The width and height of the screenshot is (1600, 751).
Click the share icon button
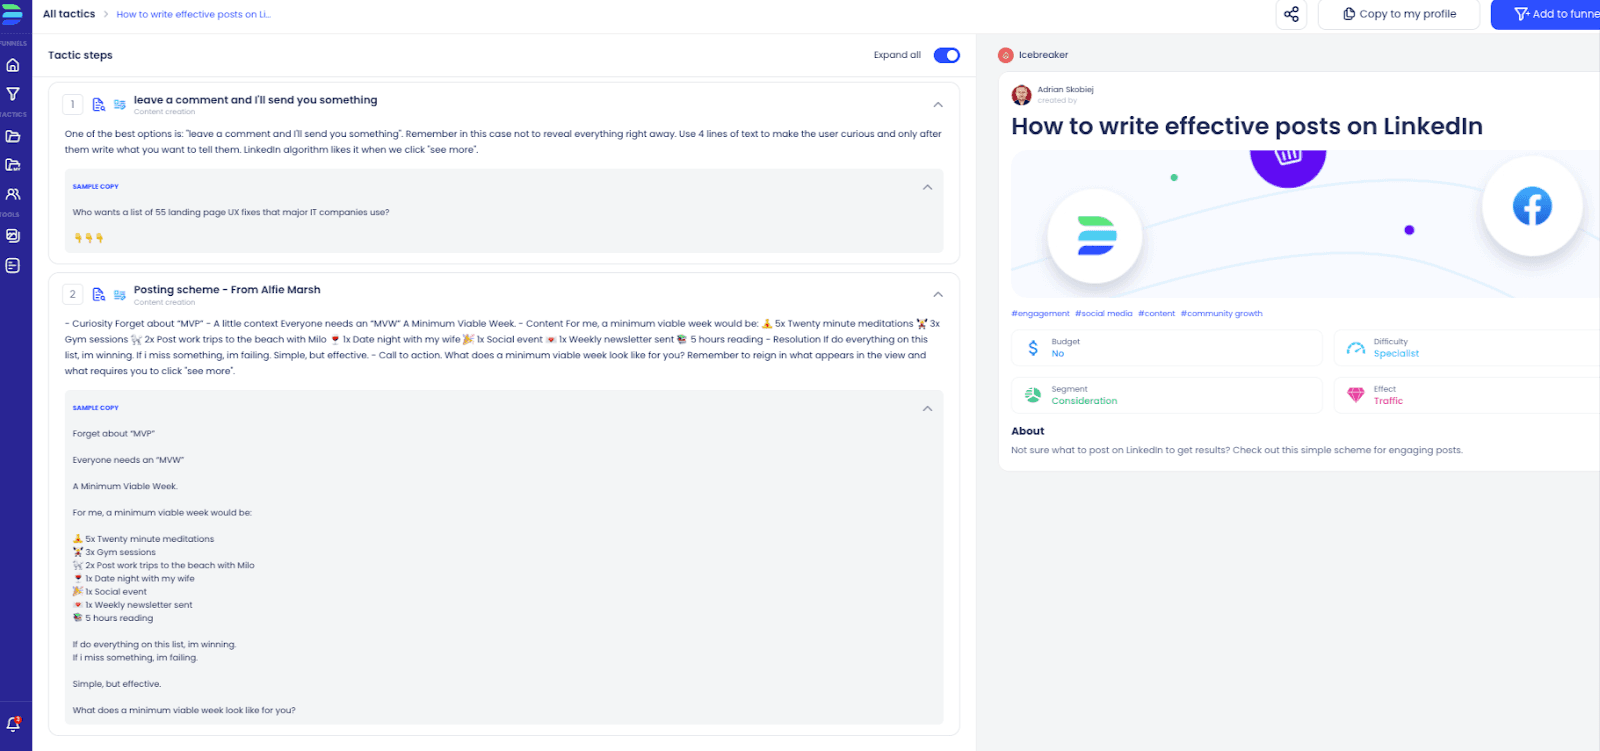click(1291, 14)
